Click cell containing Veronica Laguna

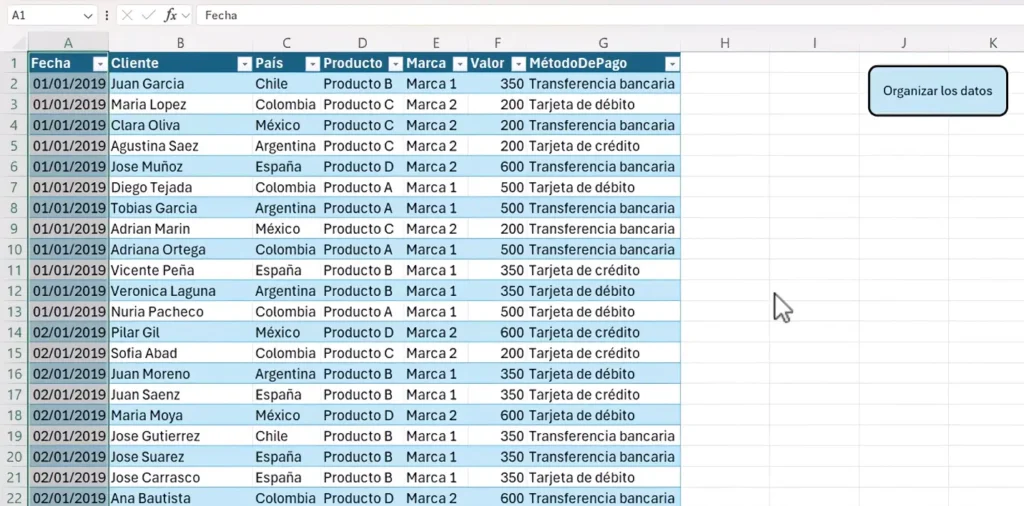(181, 291)
